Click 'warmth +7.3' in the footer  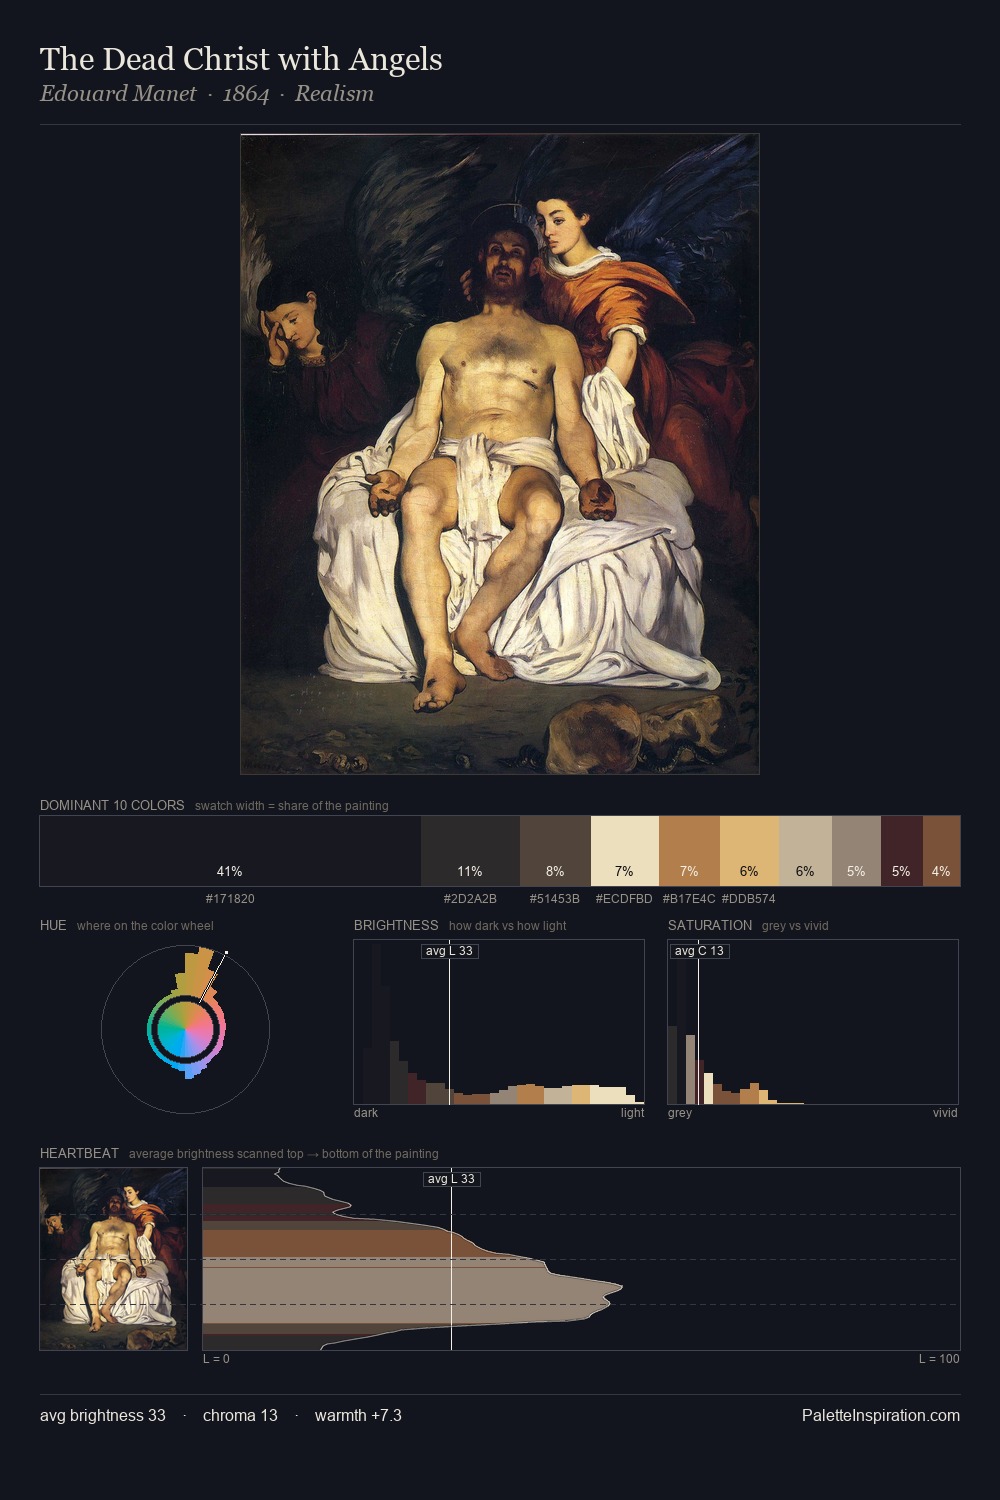pyautogui.click(x=358, y=1415)
